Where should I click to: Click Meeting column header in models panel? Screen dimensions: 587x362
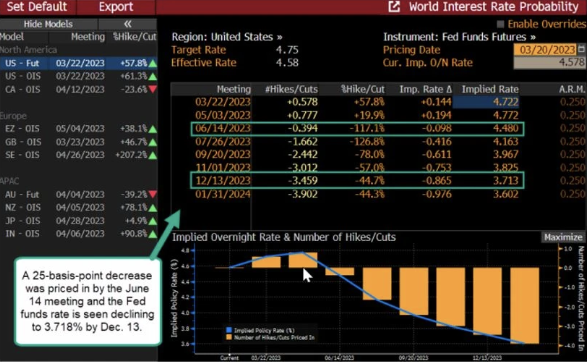(x=88, y=37)
